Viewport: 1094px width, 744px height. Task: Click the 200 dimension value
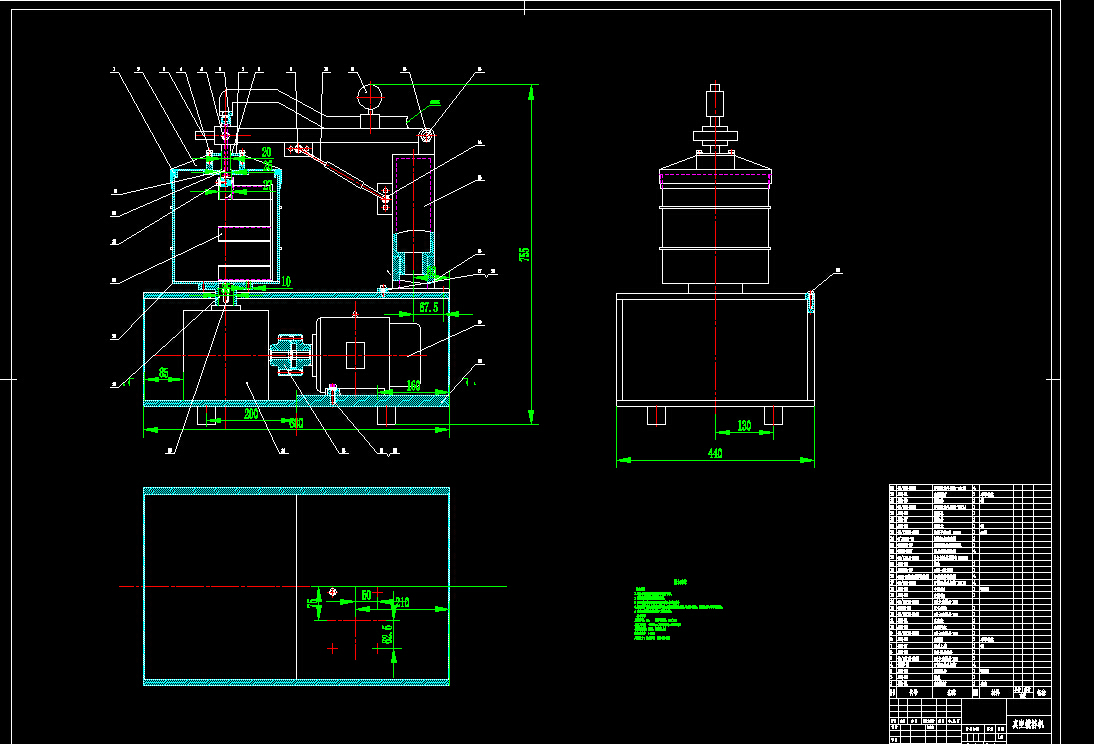(251, 414)
